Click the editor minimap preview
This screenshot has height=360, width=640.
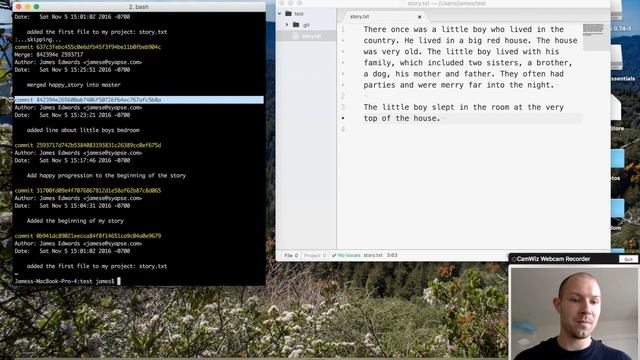coord(593,29)
